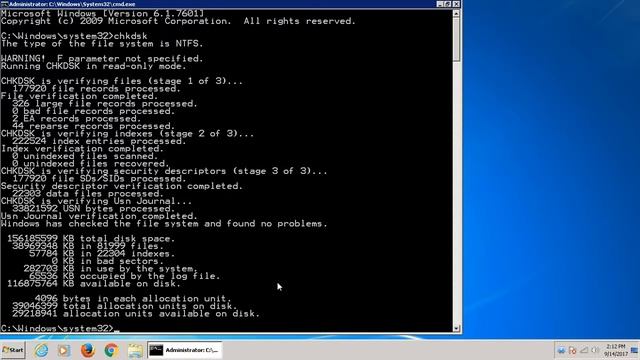Click '29218941 allocation units available on disk.' line
The width and height of the screenshot is (640, 360).
pyautogui.click(x=136, y=314)
